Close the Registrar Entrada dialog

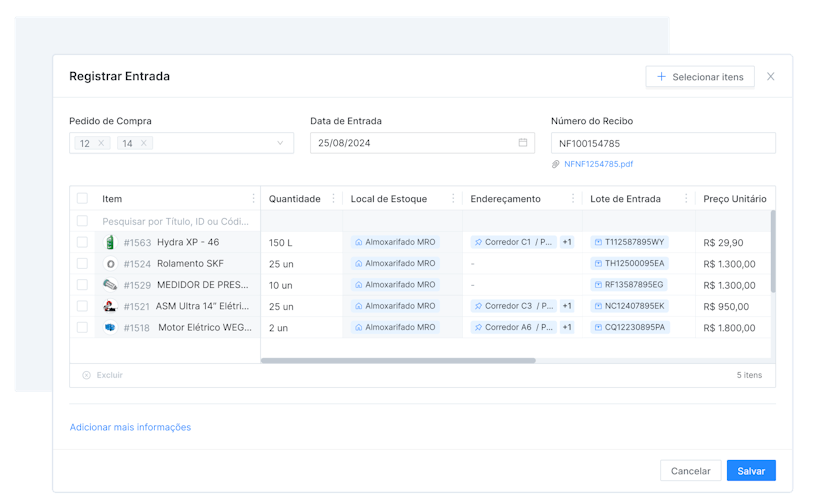(x=770, y=77)
